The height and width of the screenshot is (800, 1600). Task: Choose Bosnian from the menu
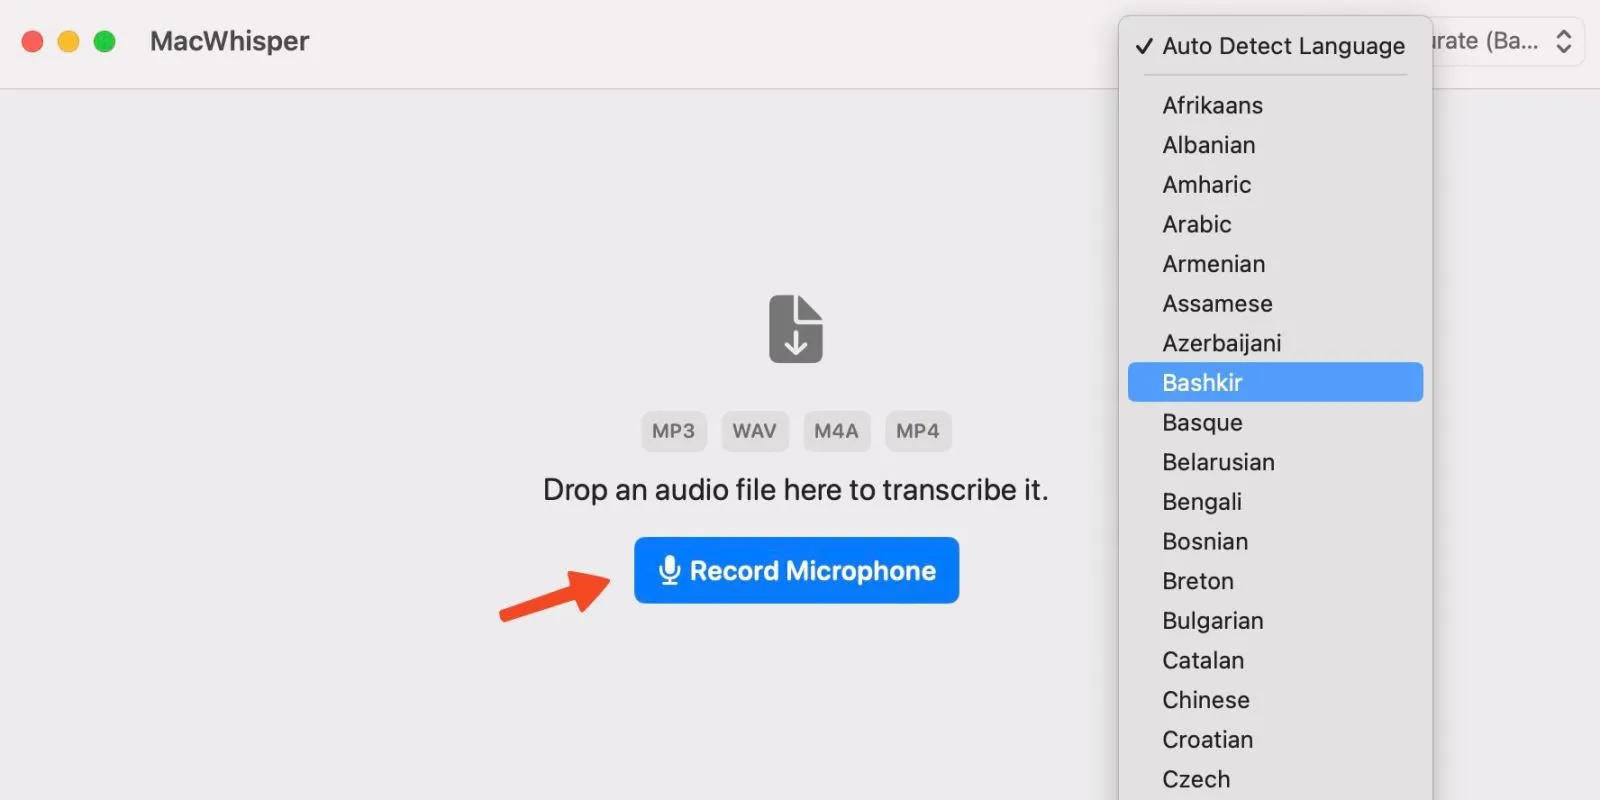click(1275, 541)
